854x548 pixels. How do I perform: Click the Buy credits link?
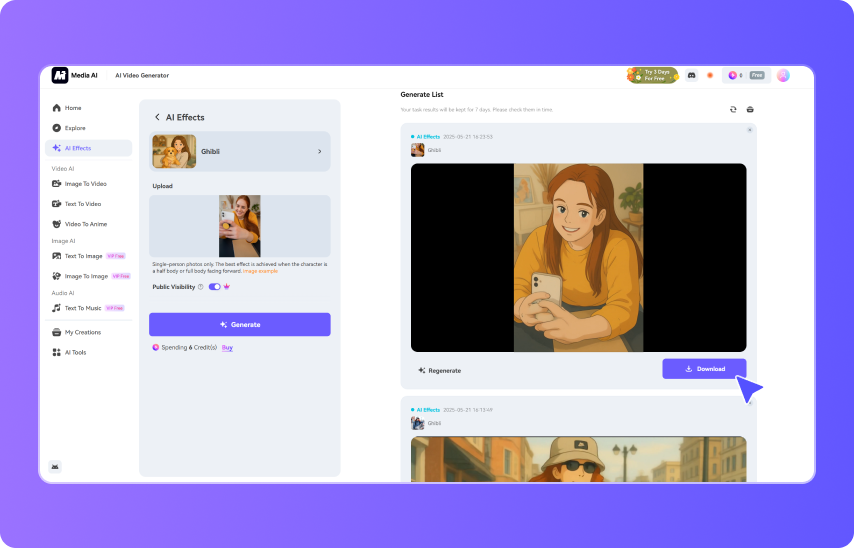(227, 347)
